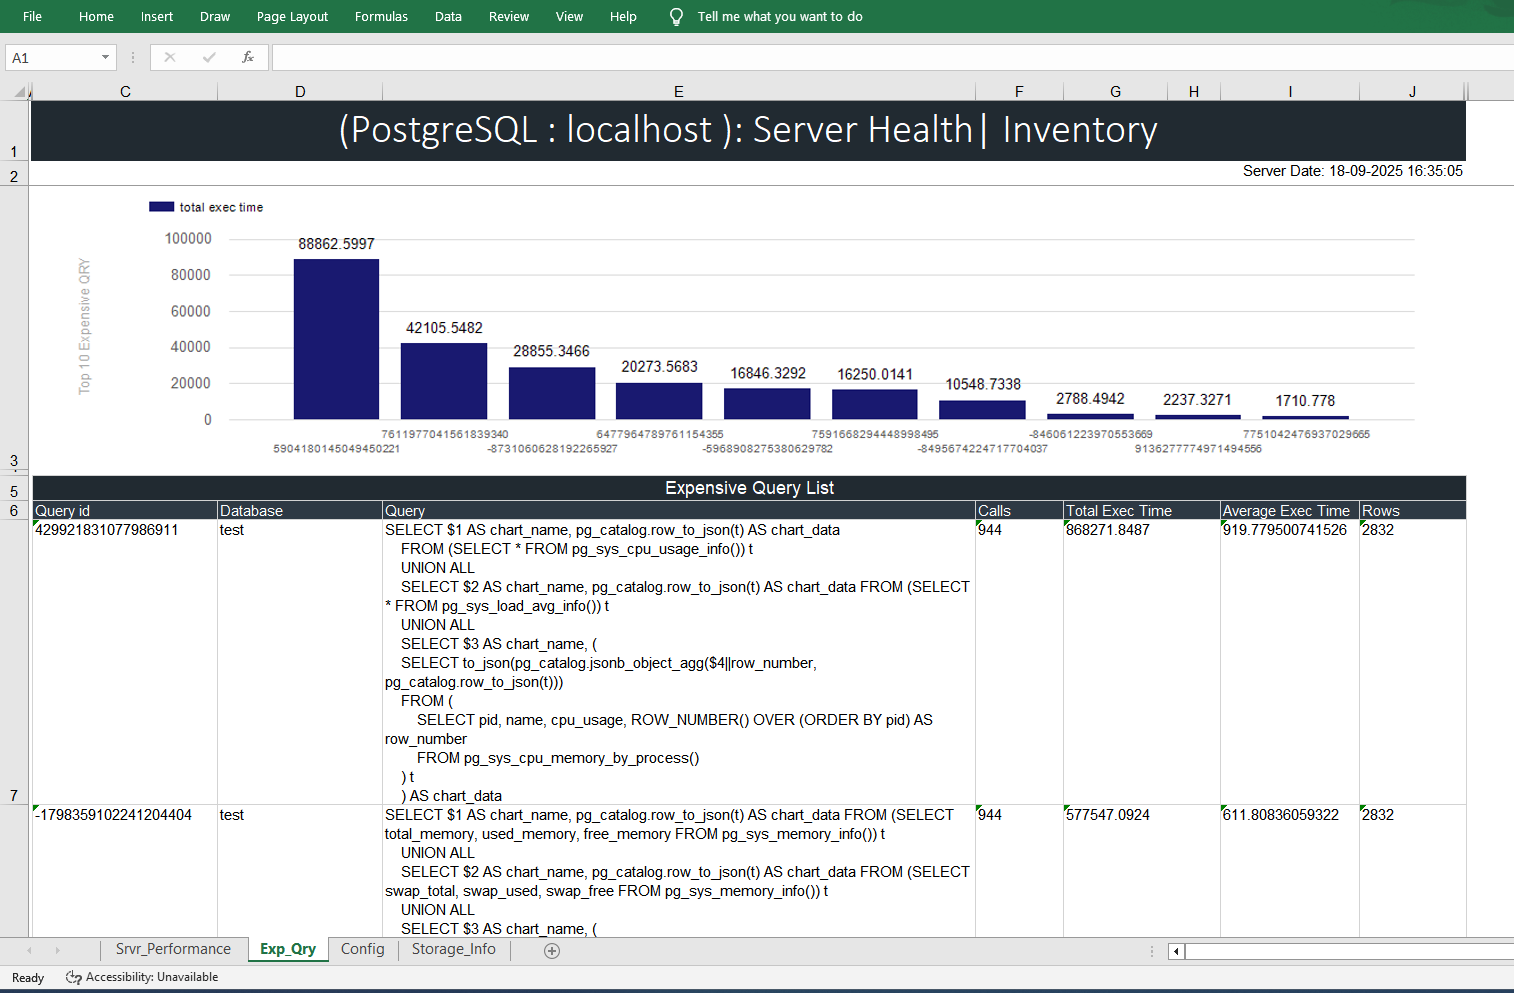Click the Insert Function fx icon

coord(248,58)
